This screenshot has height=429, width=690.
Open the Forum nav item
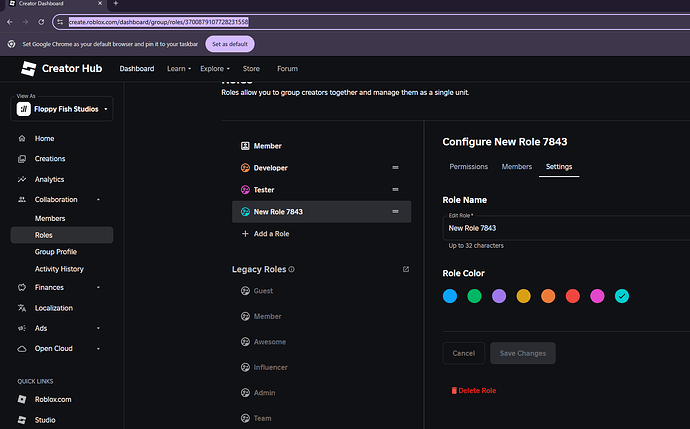[287, 69]
